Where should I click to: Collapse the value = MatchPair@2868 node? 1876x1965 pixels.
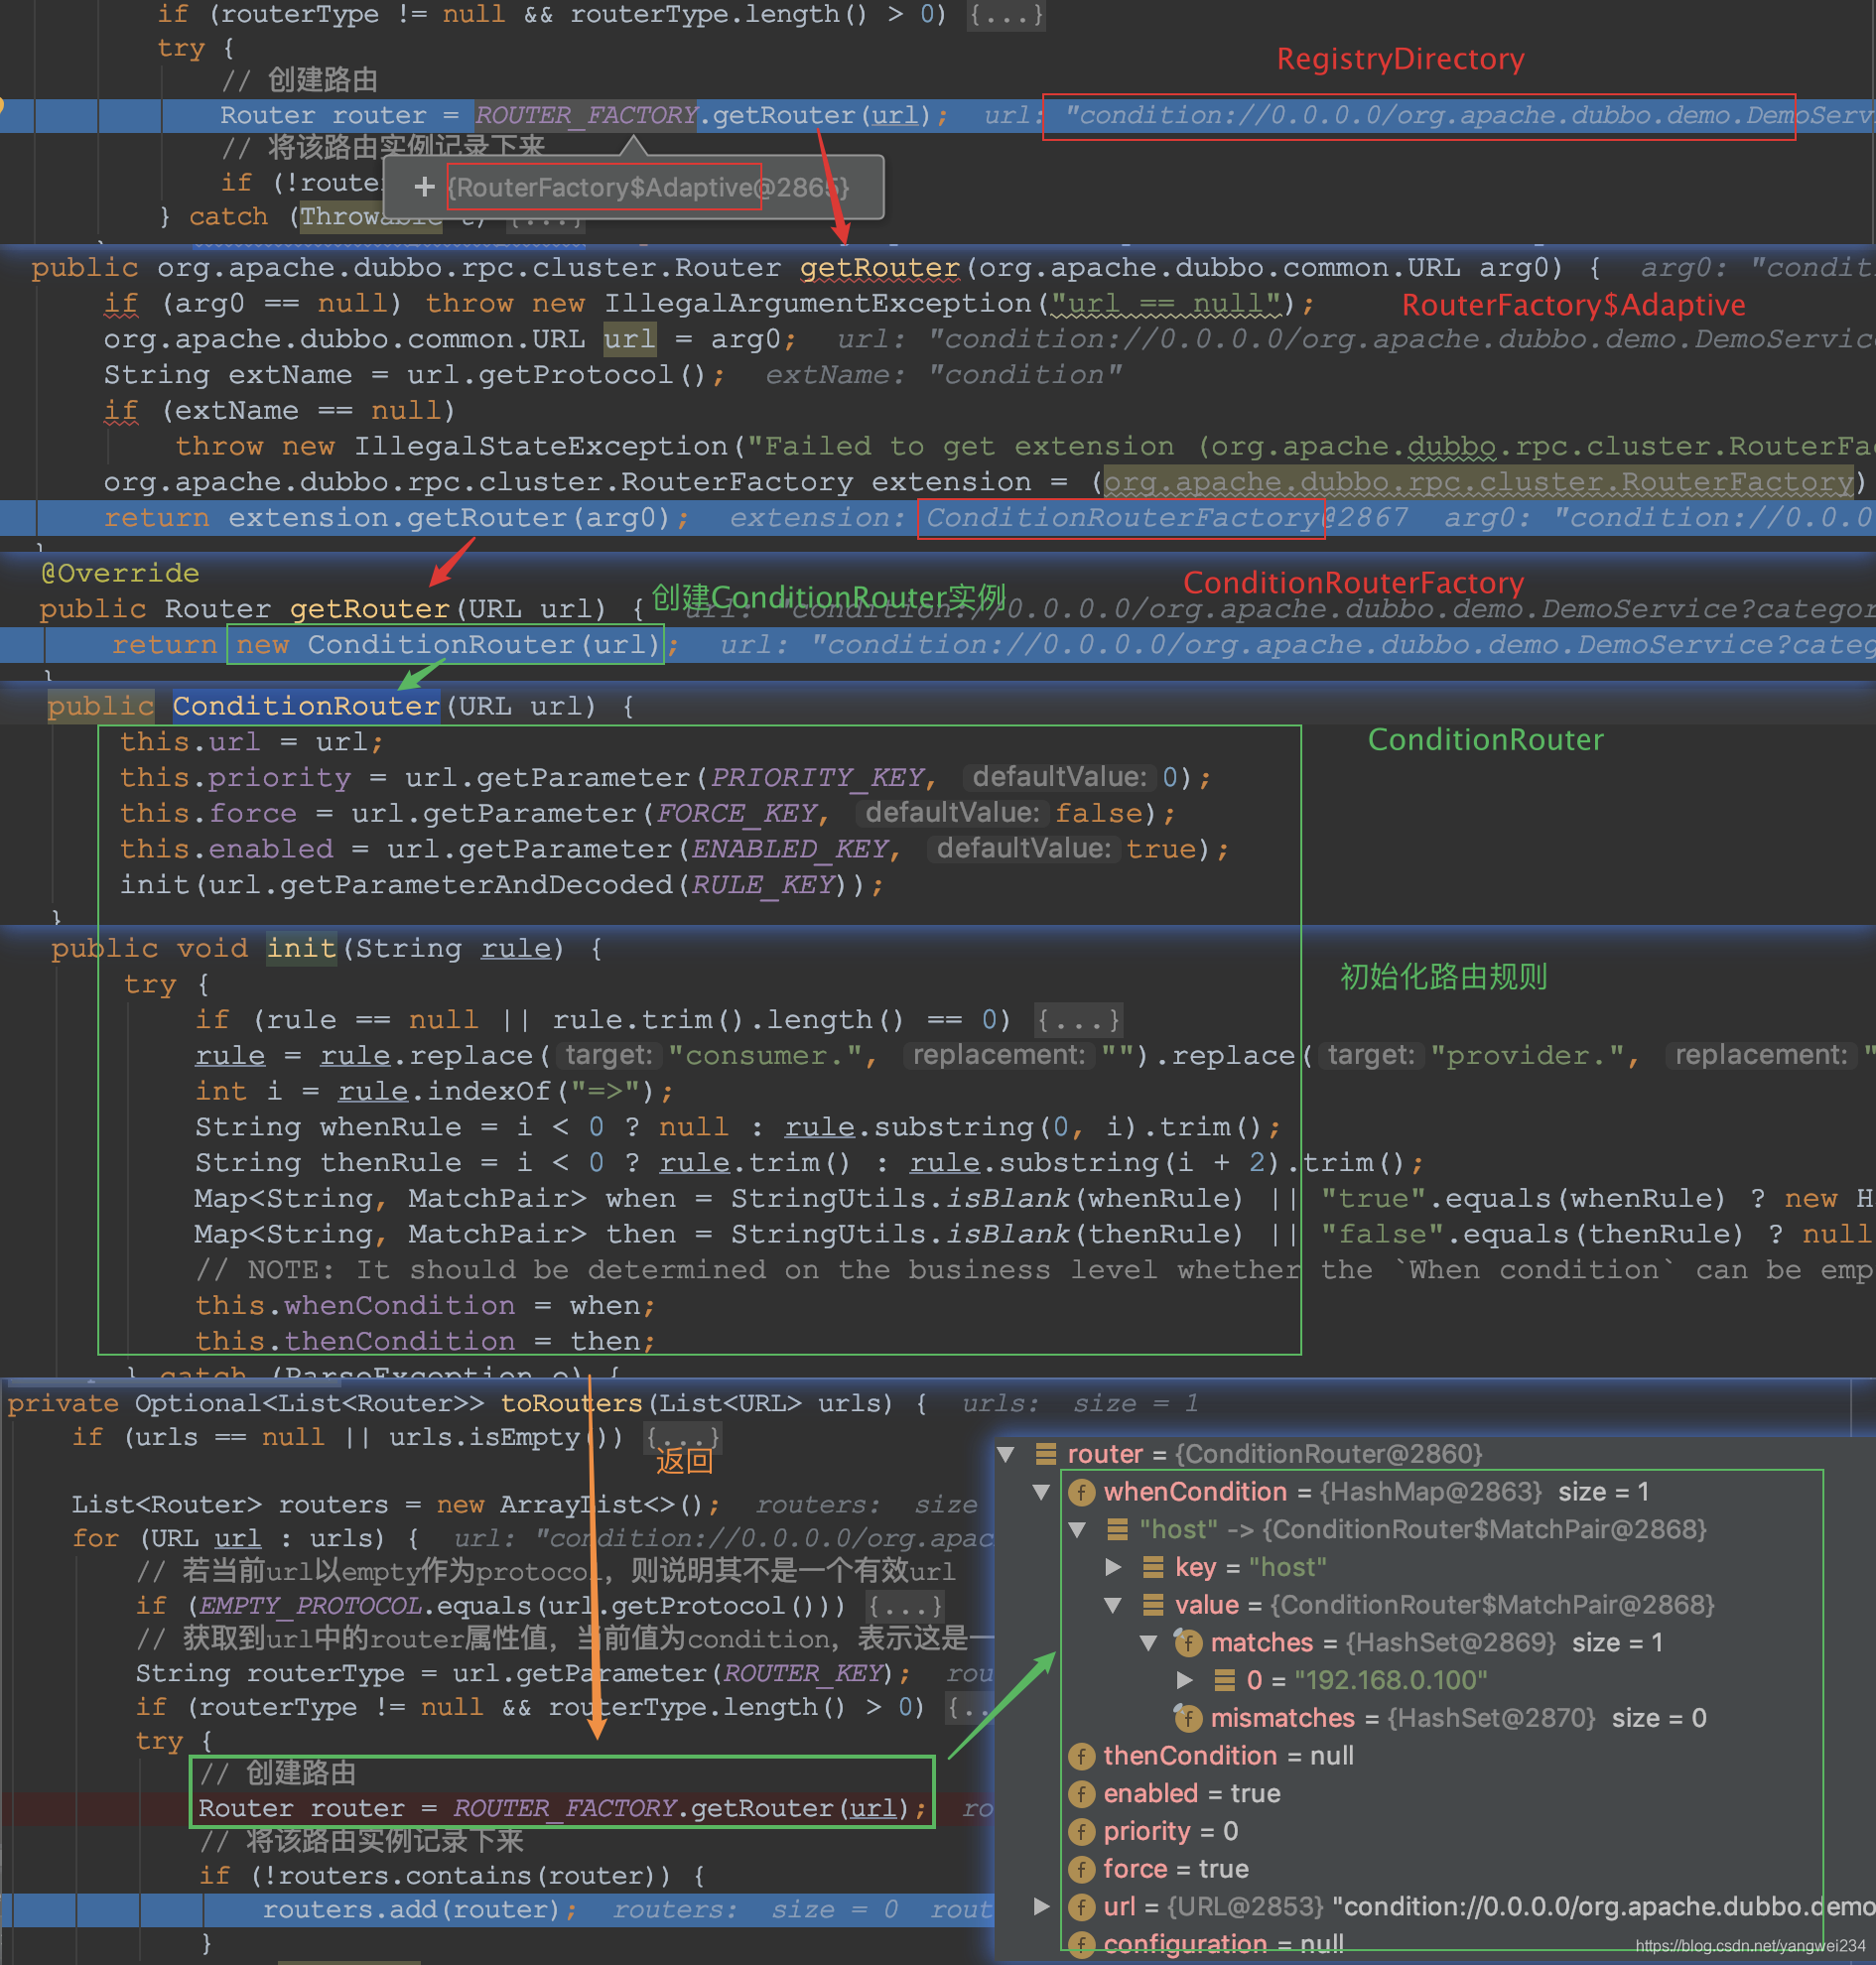[x=1113, y=1605]
